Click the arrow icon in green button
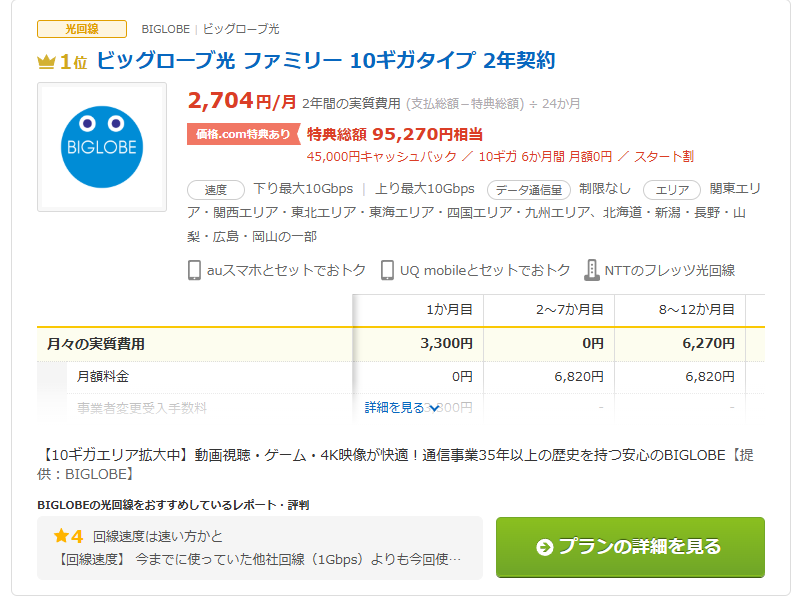The image size is (796, 597). 544,547
